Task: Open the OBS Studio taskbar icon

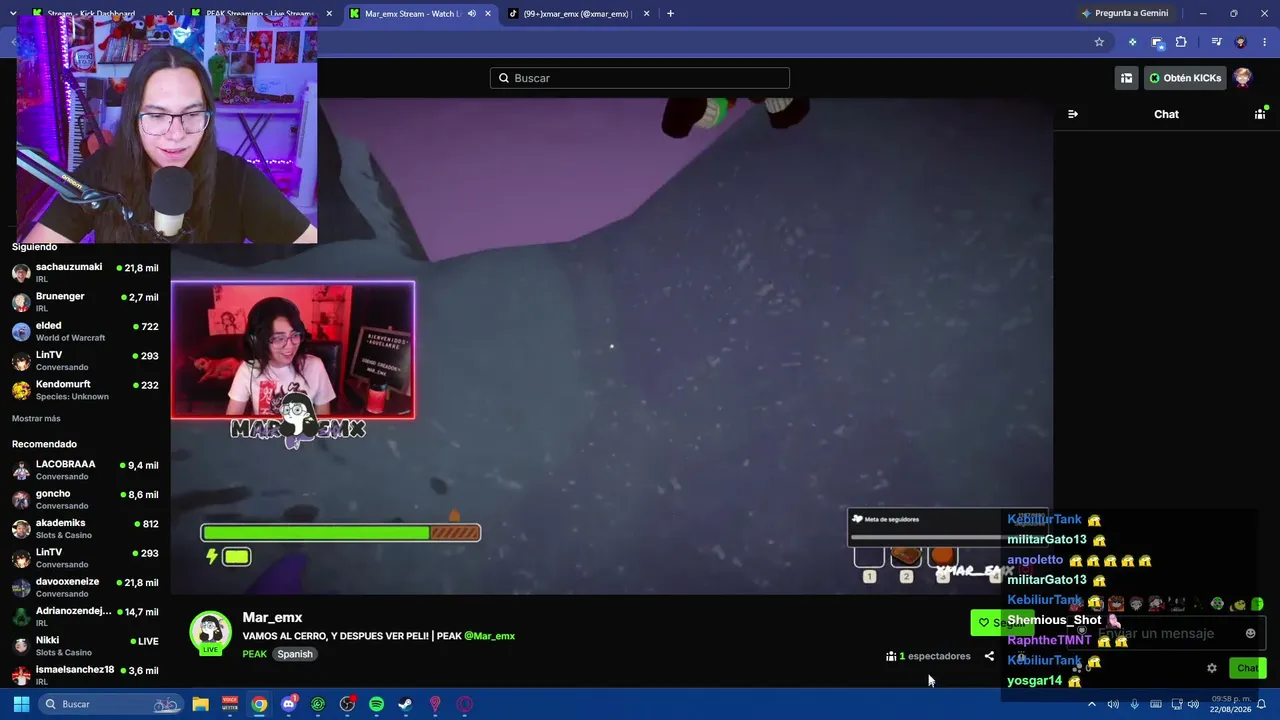Action: point(347,704)
